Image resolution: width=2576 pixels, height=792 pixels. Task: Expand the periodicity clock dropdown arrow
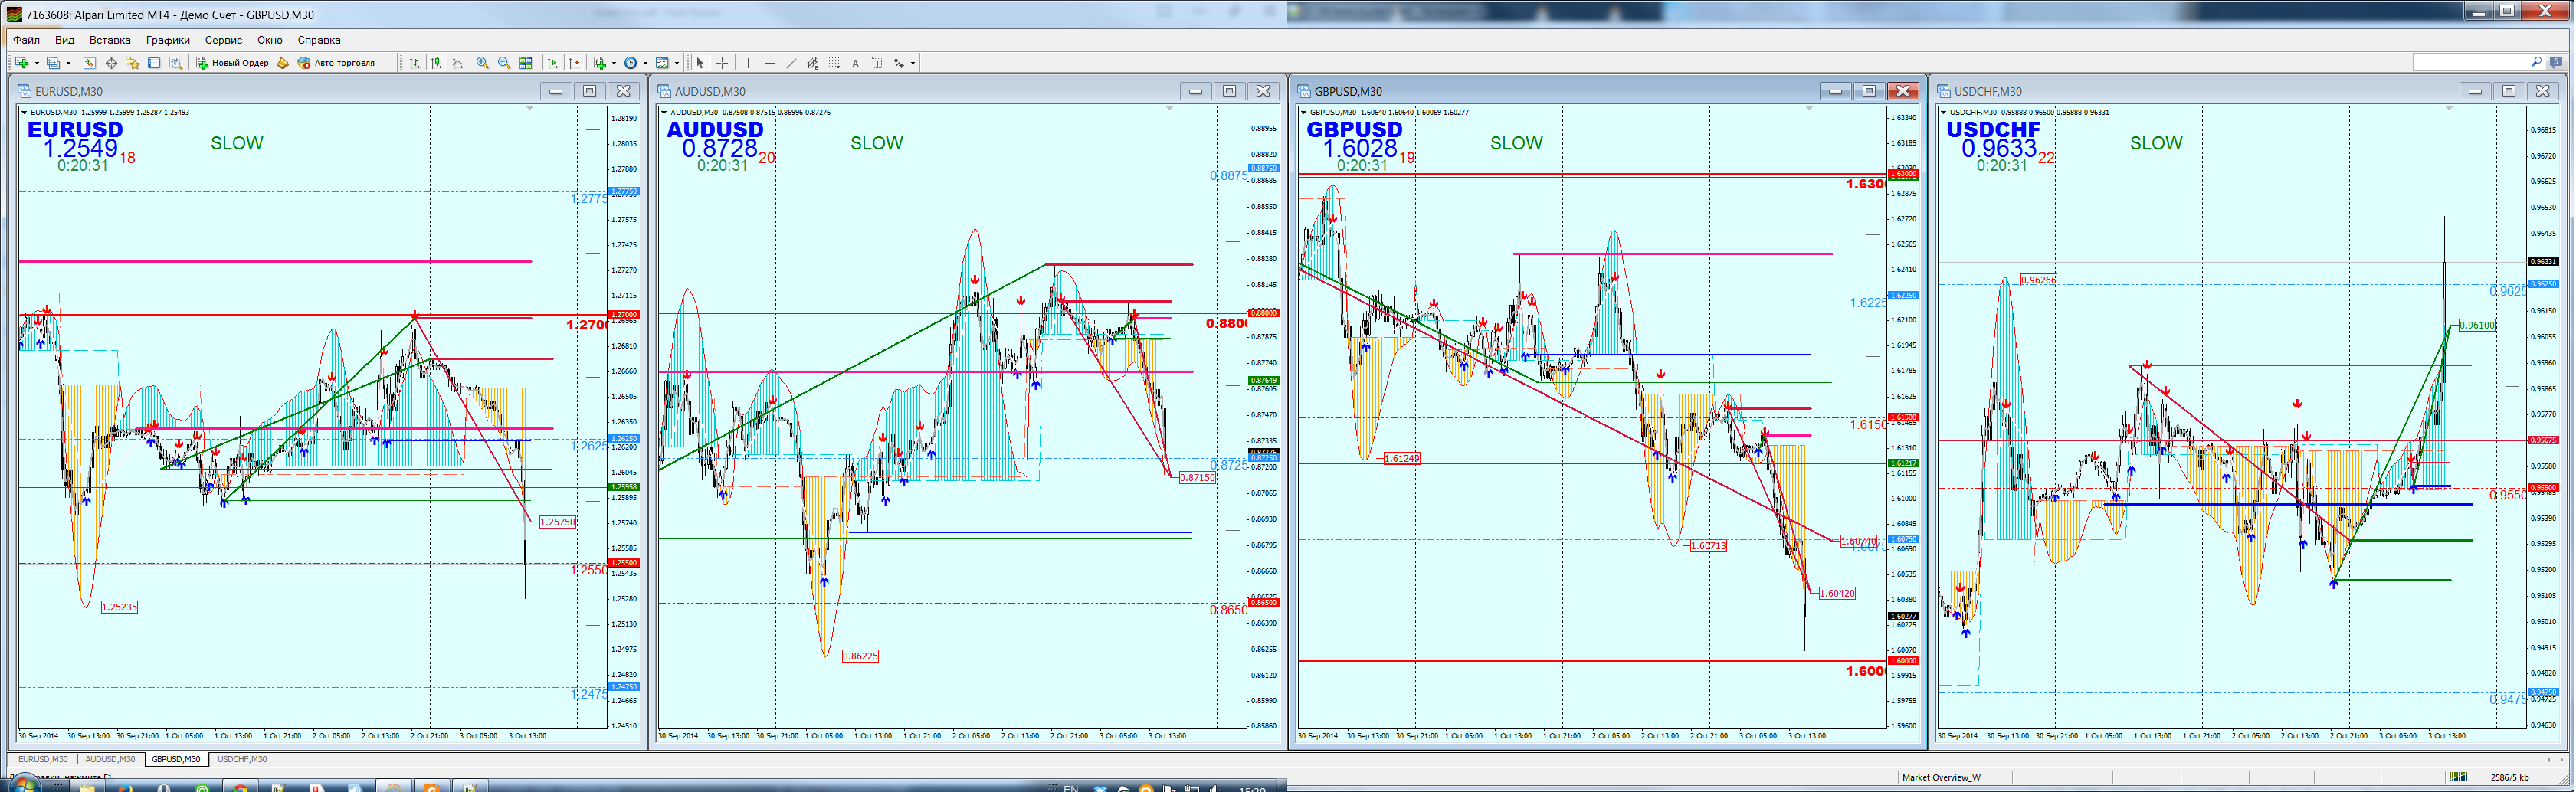[645, 63]
